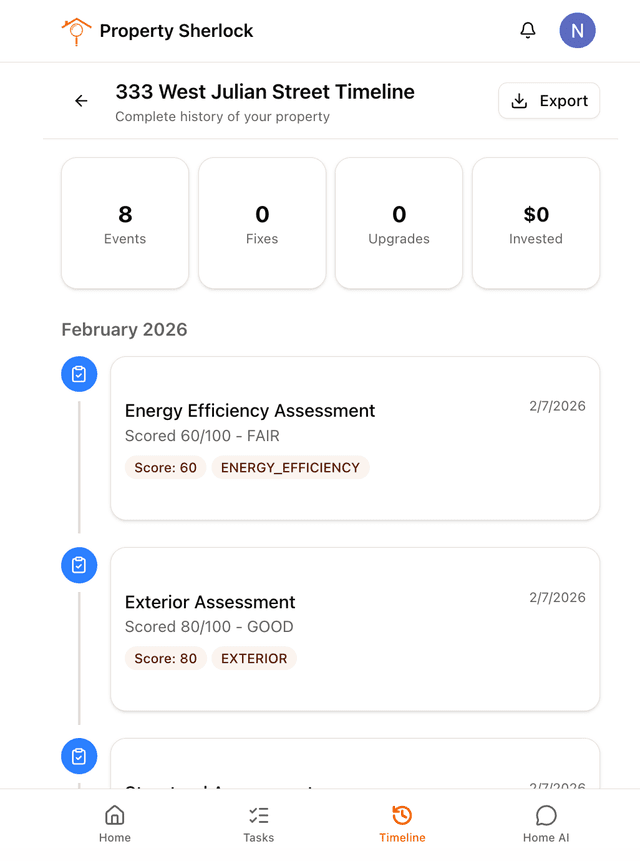Open the notifications bell

tap(528, 31)
